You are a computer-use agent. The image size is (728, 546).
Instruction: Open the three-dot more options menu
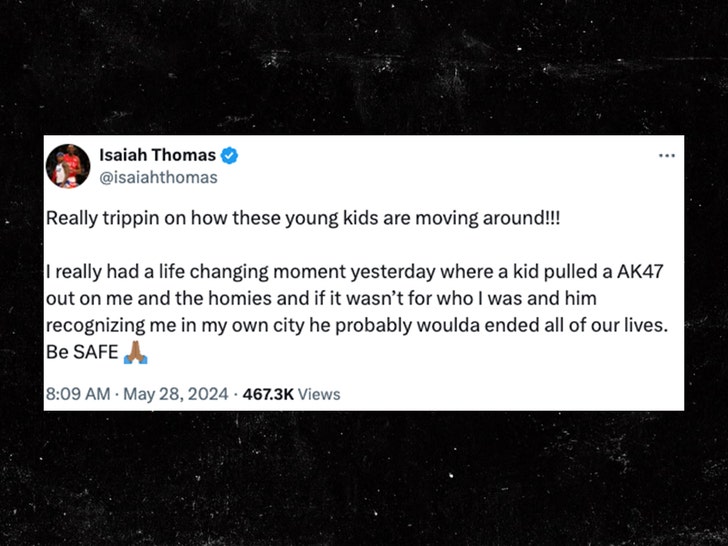coord(666,156)
